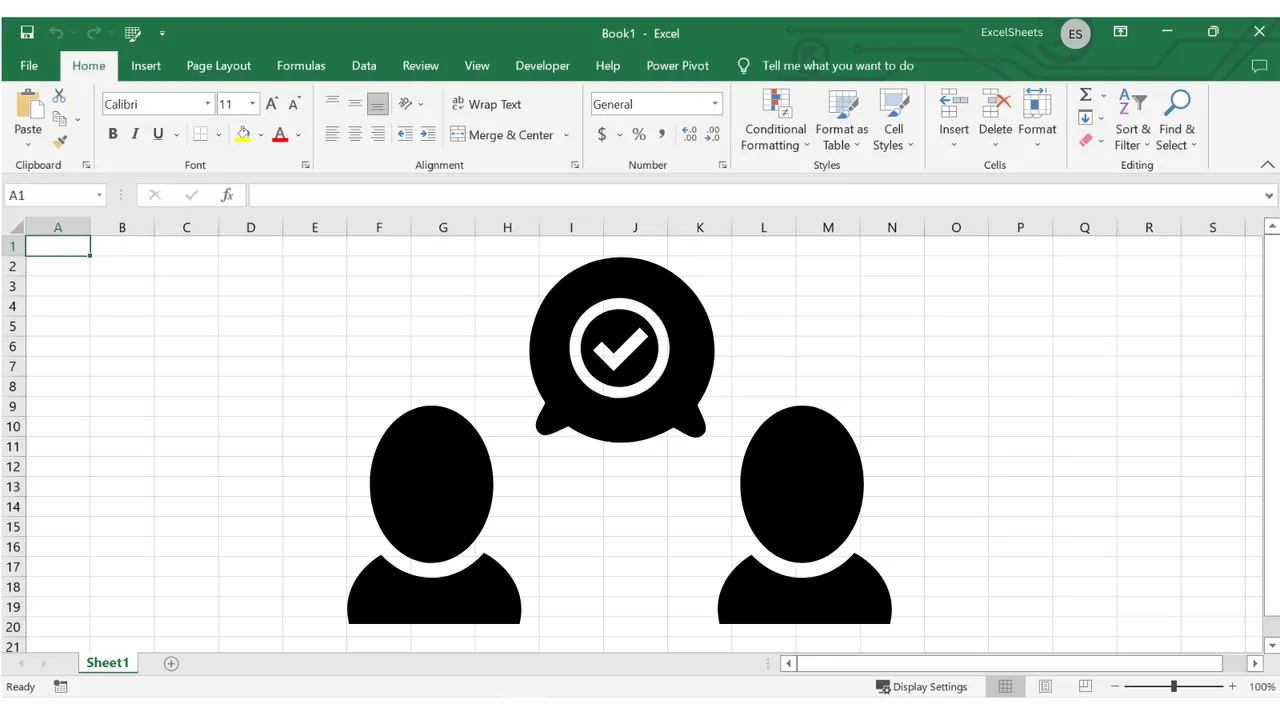This screenshot has width=1280, height=720.
Task: Switch to the Formulas ribbon tab
Action: coord(301,65)
